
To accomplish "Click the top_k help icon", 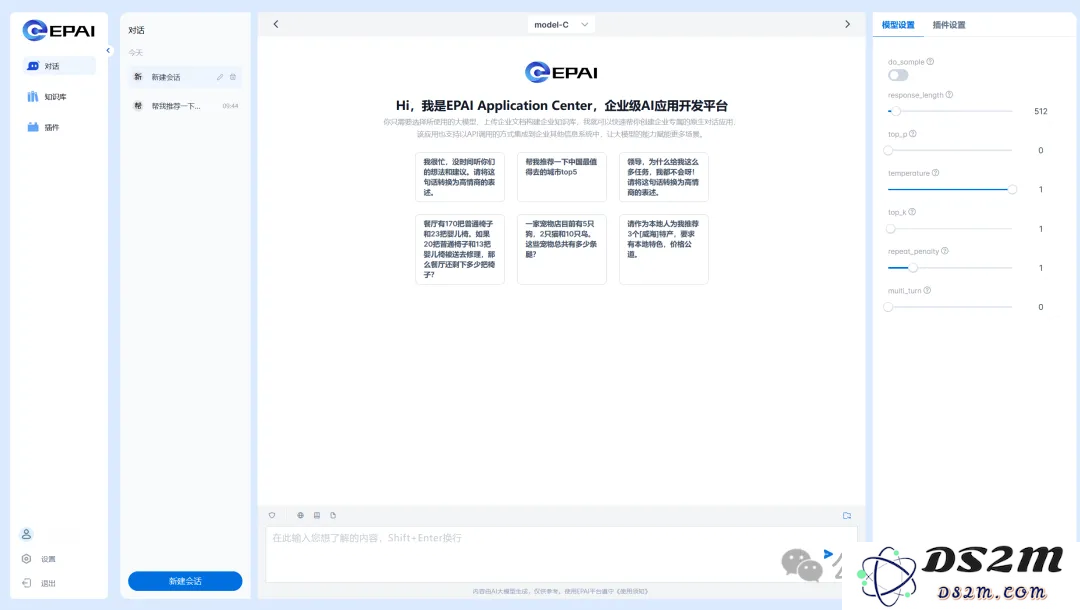I will click(x=912, y=212).
